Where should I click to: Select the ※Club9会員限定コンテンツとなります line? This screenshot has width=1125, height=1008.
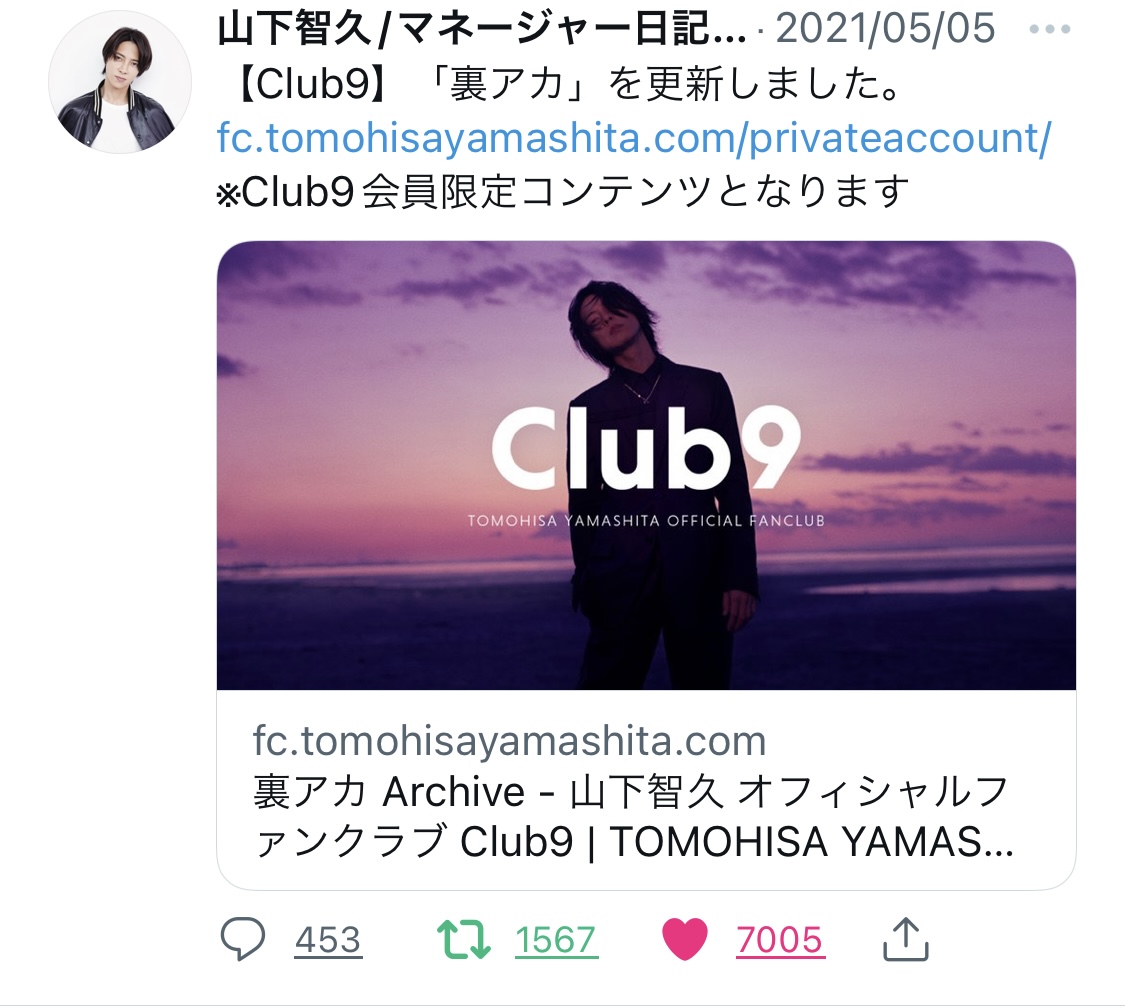[x=563, y=192]
